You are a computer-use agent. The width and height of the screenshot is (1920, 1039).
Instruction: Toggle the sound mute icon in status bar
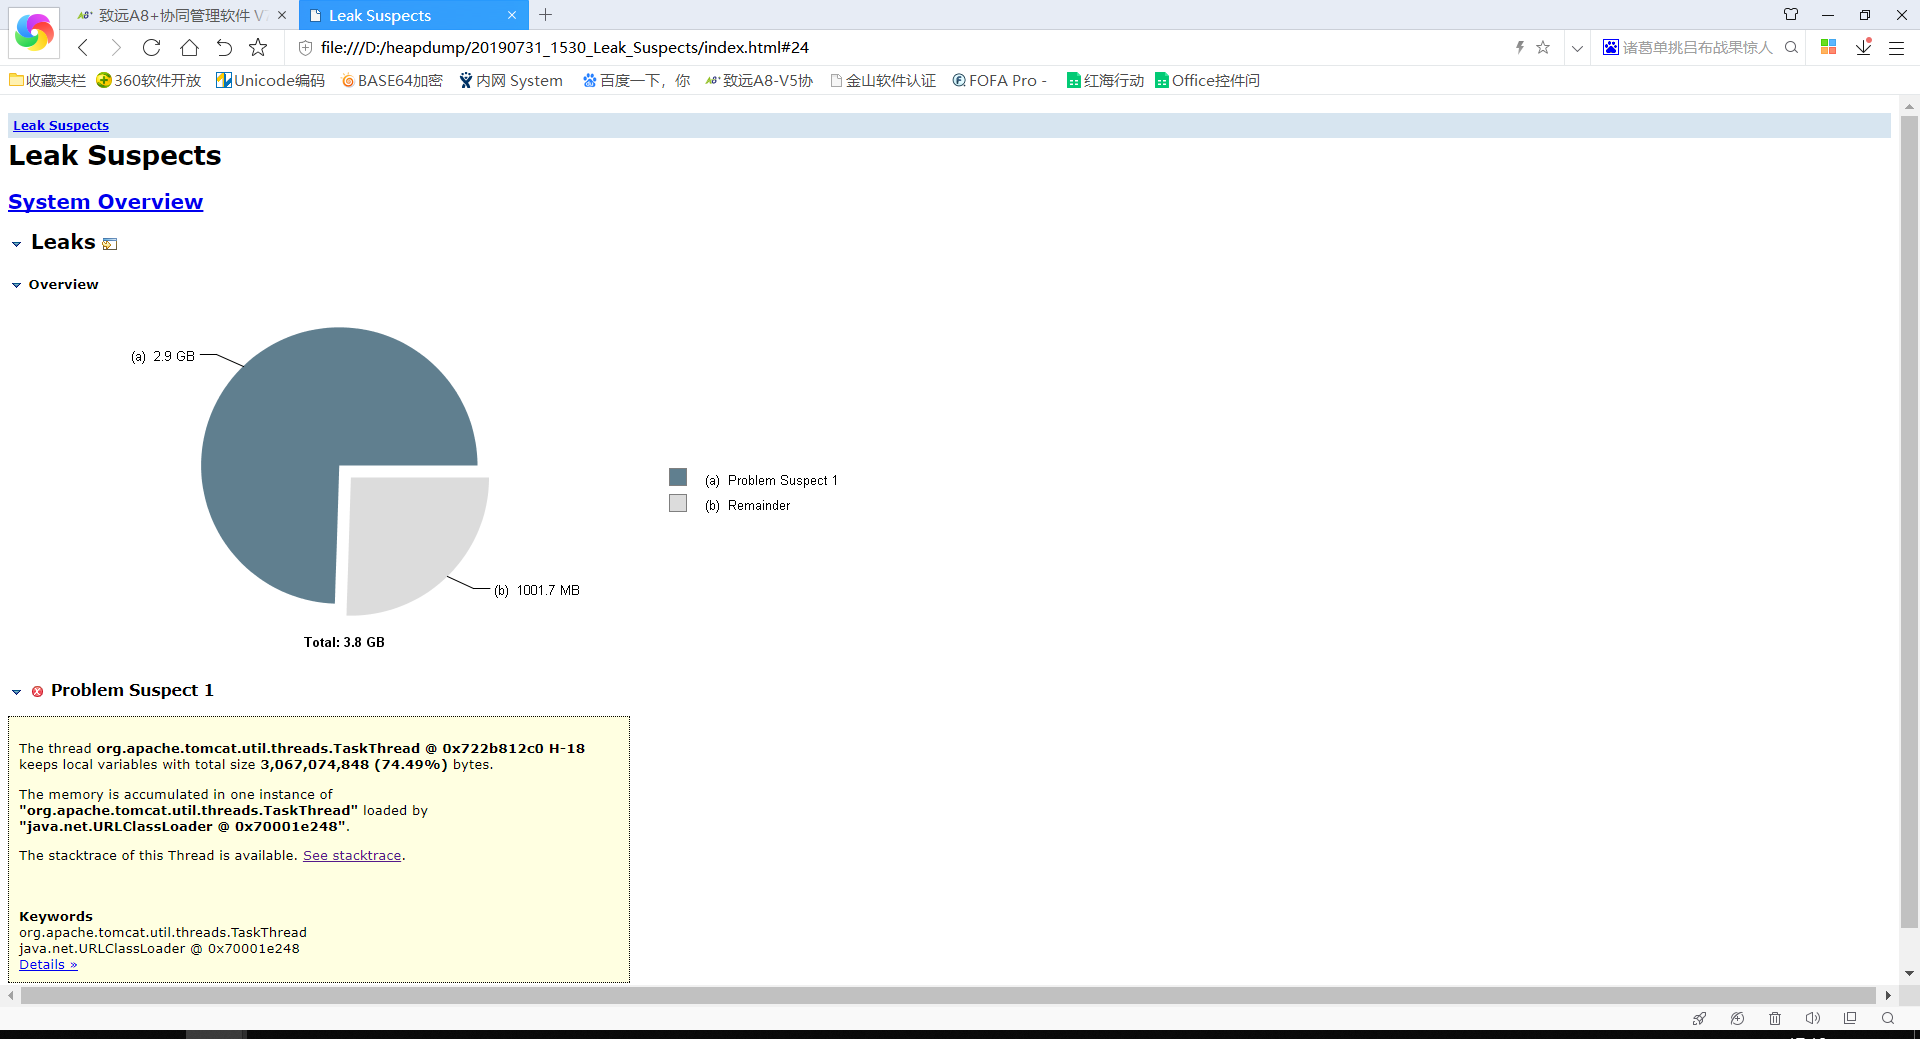[x=1812, y=1018]
